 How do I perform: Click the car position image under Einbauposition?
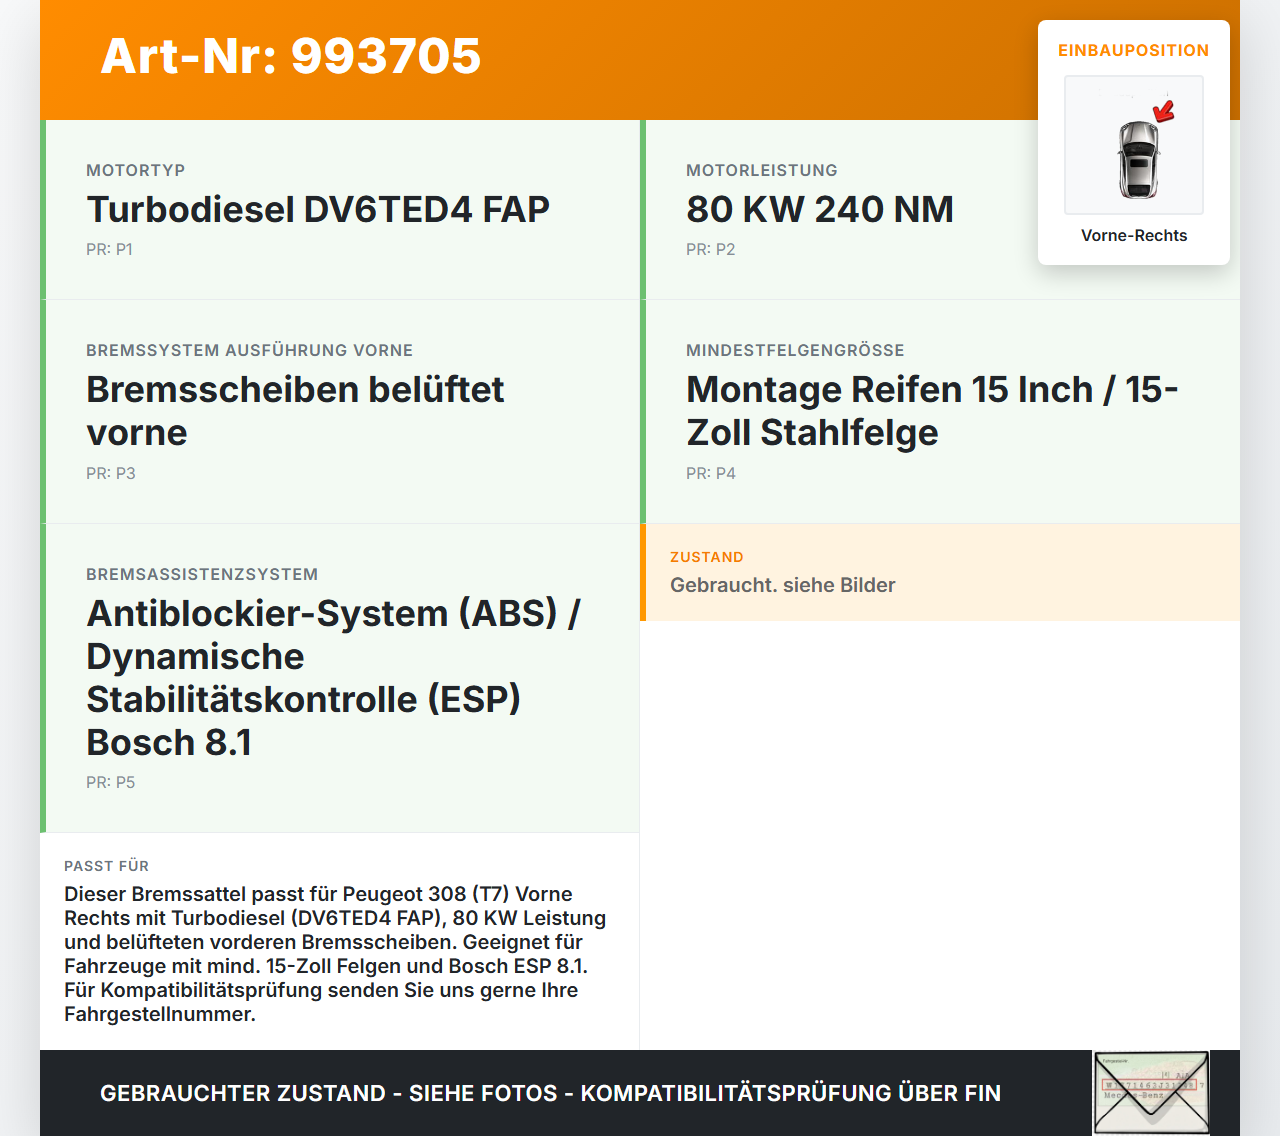point(1134,145)
